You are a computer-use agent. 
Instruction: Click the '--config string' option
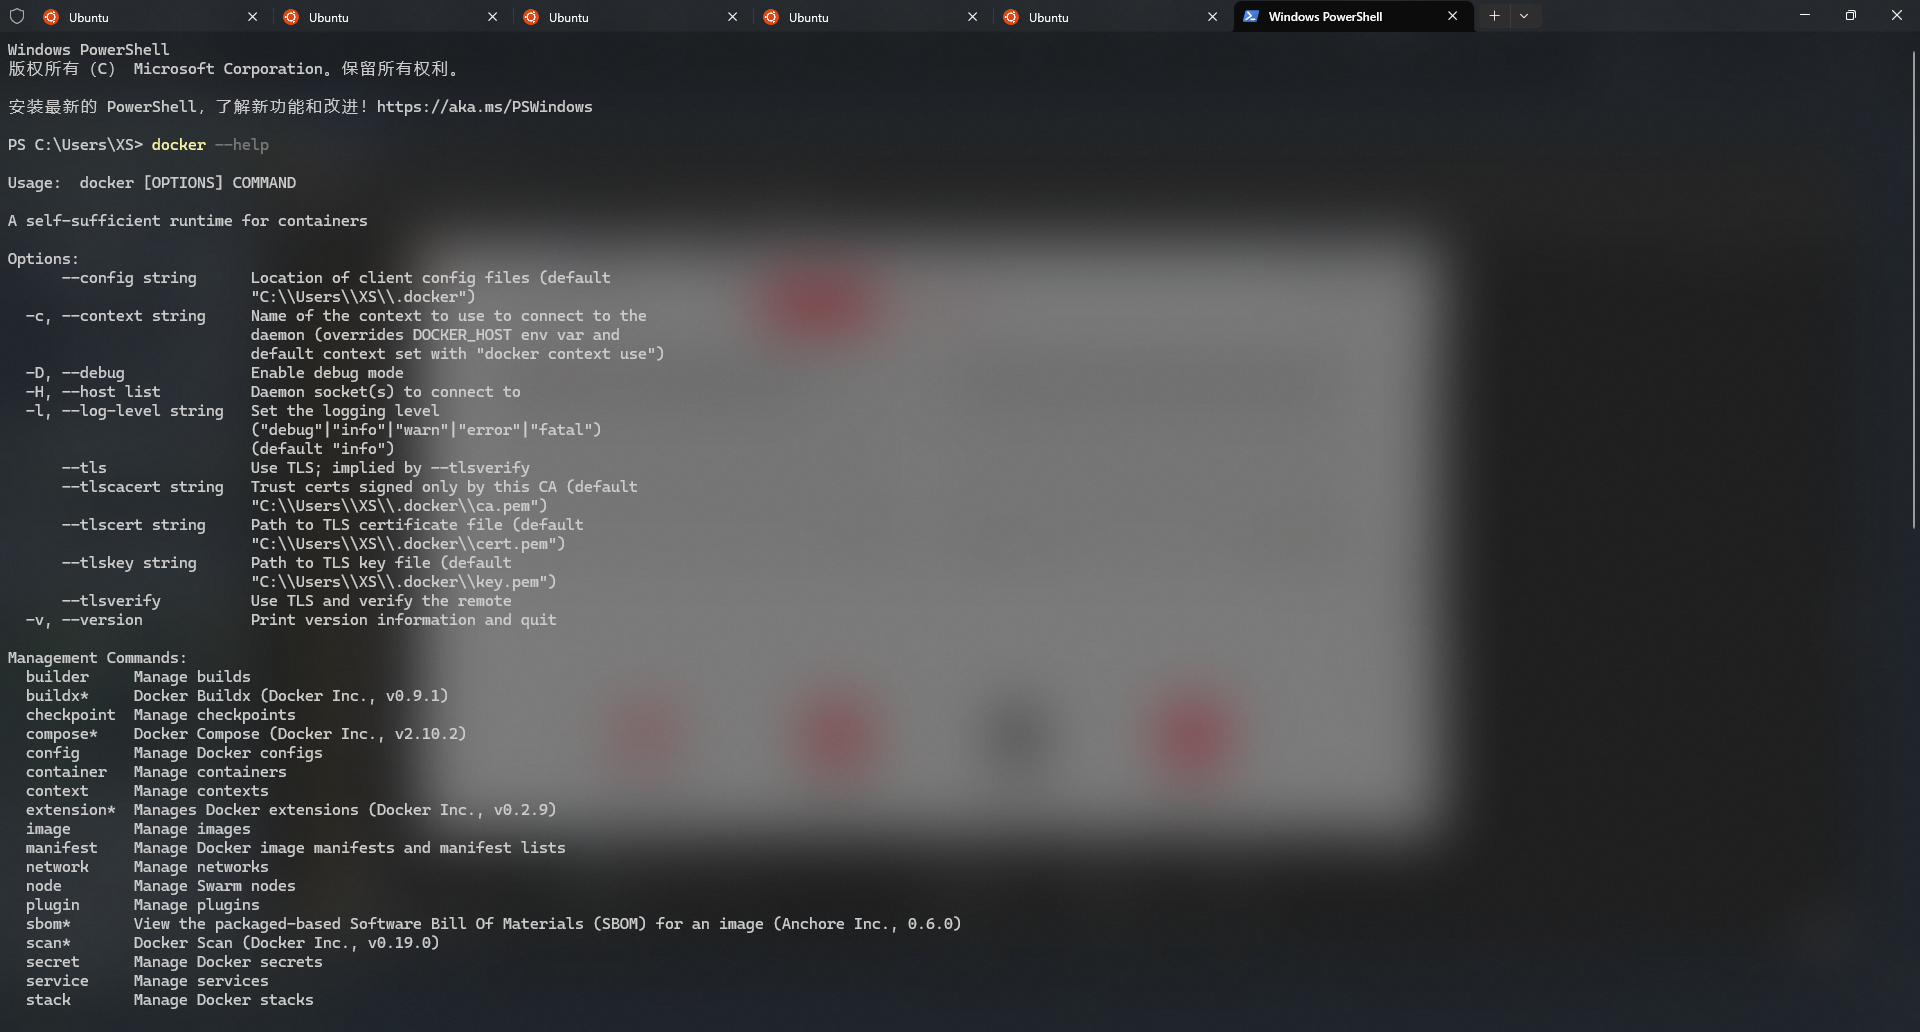click(129, 277)
